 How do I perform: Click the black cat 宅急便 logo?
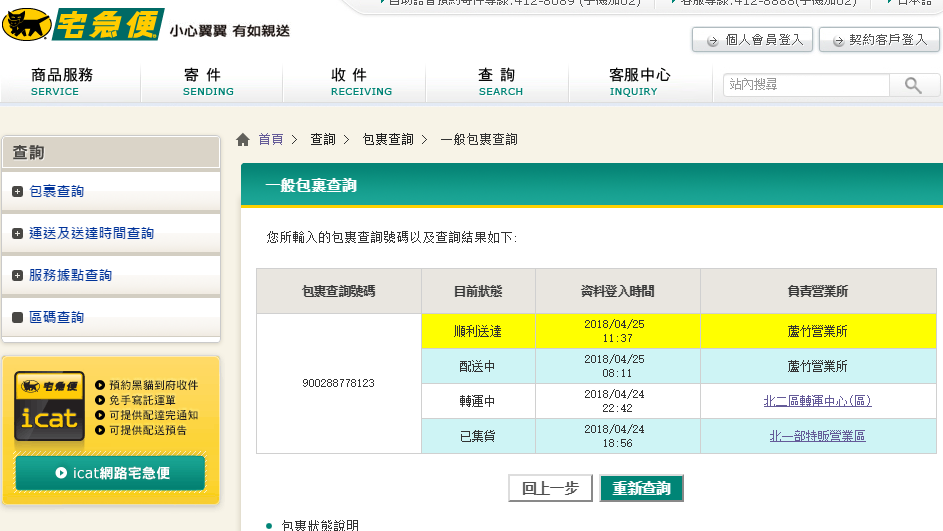tap(82, 24)
